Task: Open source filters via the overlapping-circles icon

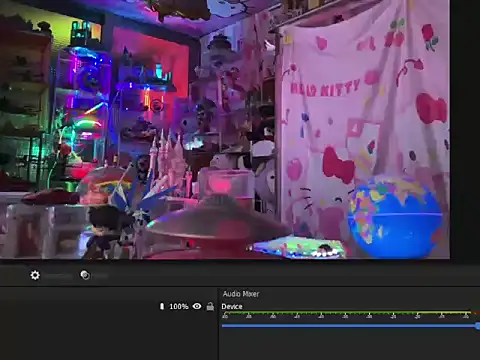Action: point(85,275)
